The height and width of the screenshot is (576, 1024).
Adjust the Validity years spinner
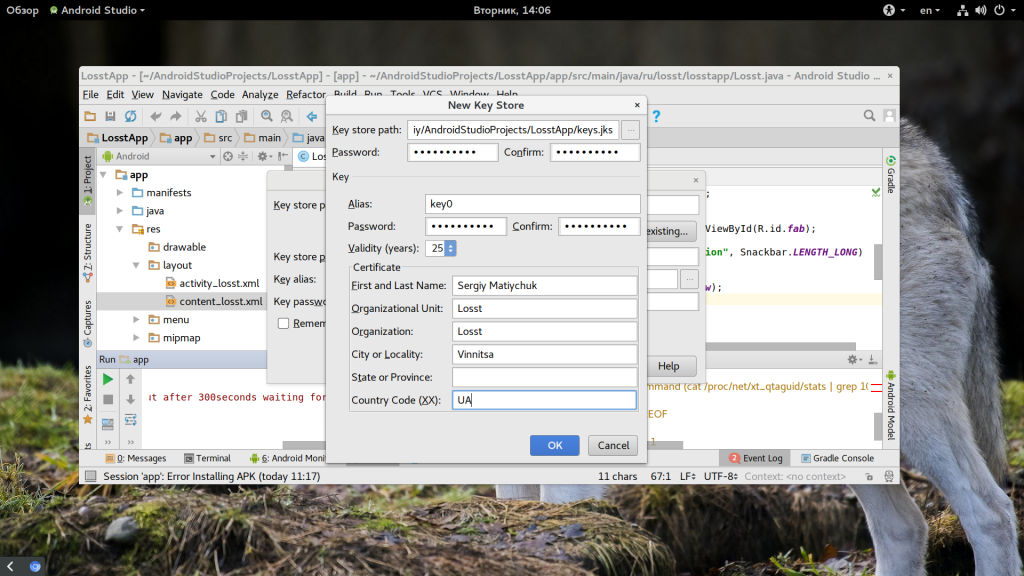[x=450, y=248]
